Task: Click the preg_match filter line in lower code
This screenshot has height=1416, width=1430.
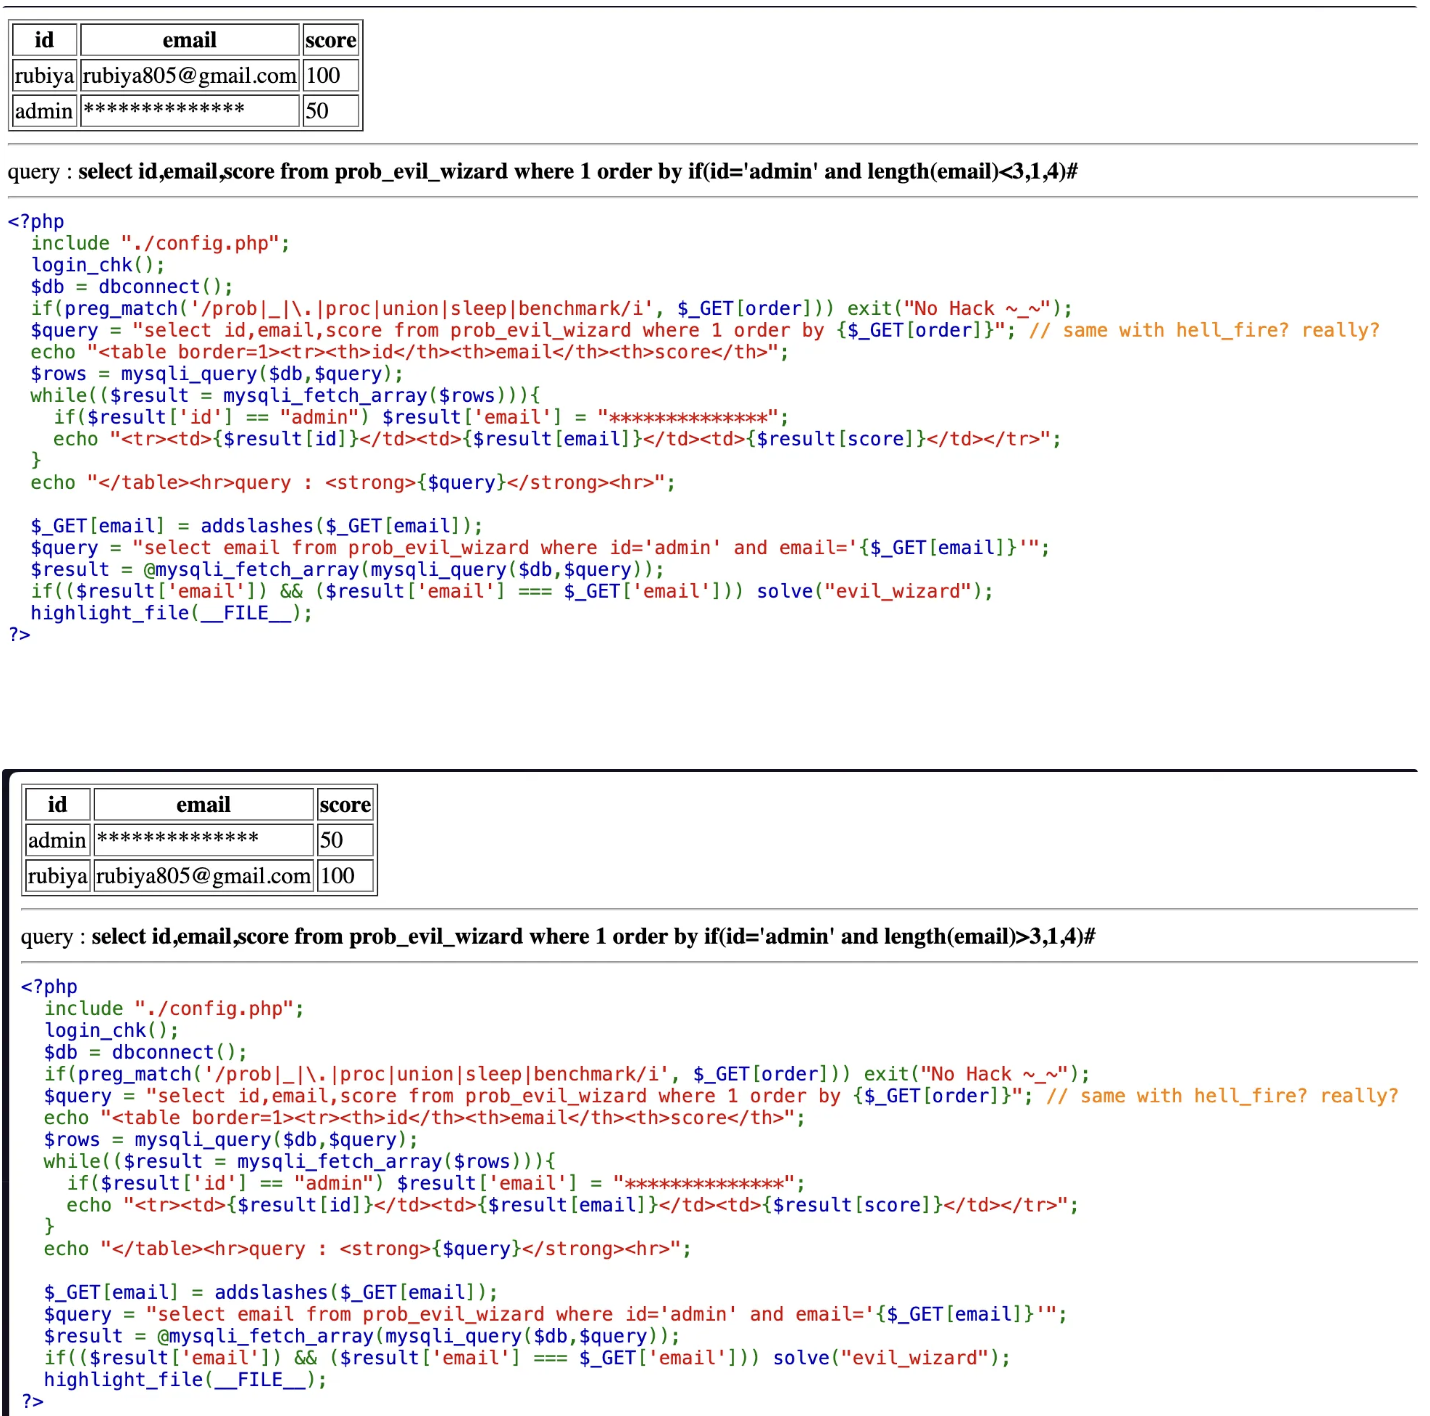Action: pos(567,1074)
